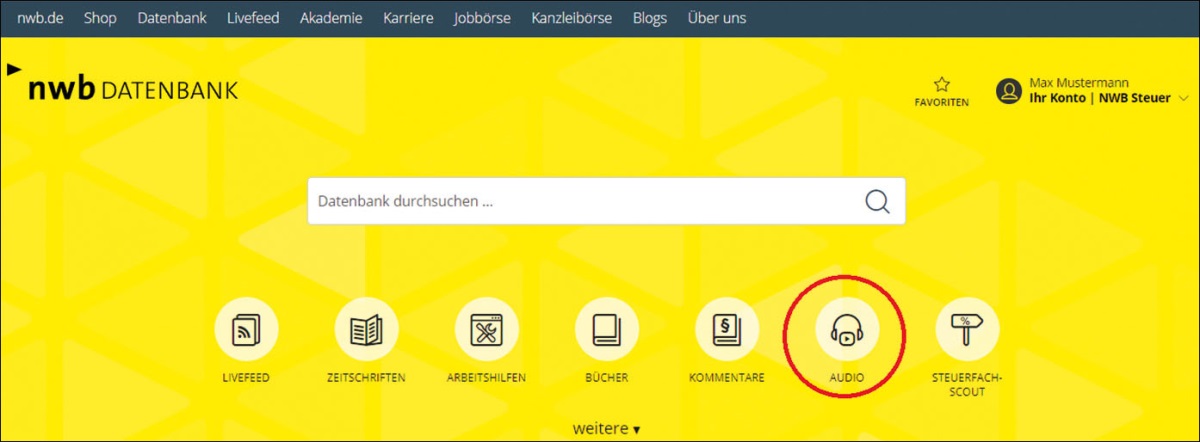This screenshot has width=1200, height=442.
Task: Click the NWB Datenbank logo
Action: click(x=132, y=90)
